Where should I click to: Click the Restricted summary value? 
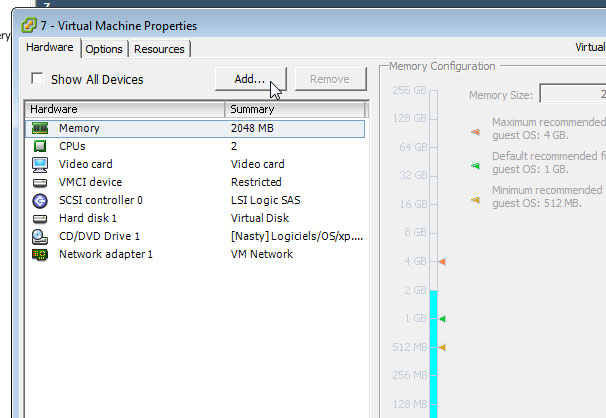(256, 182)
